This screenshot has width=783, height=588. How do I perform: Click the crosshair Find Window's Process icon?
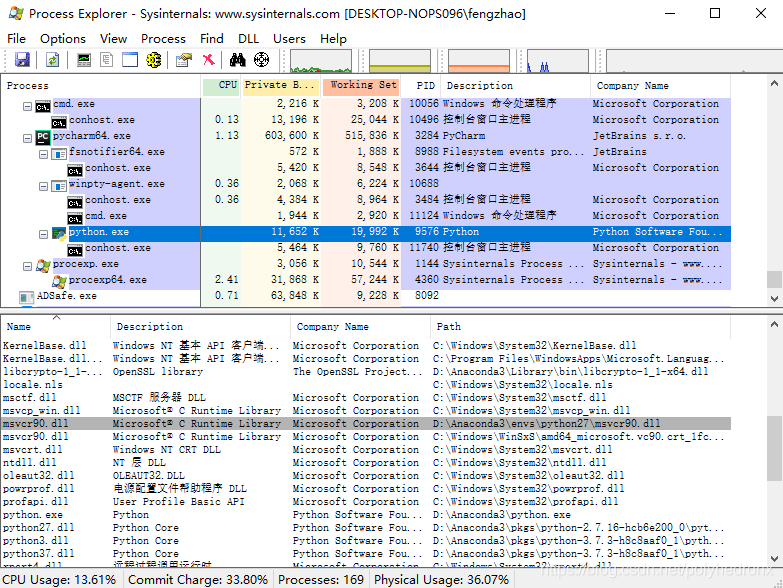pos(262,60)
